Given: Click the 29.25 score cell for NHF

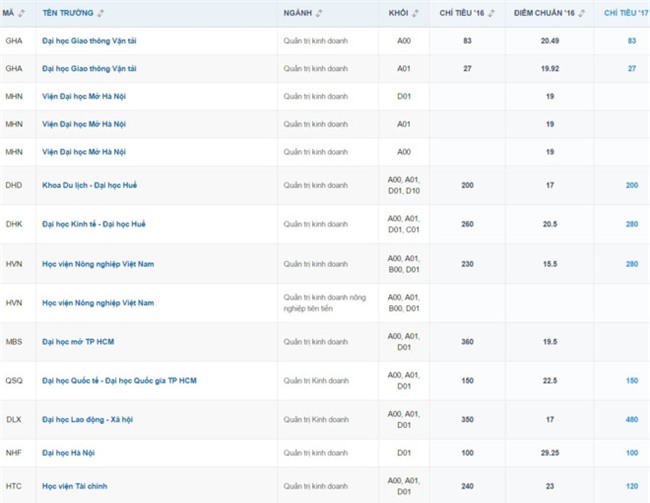Looking at the screenshot, I should coord(550,453).
